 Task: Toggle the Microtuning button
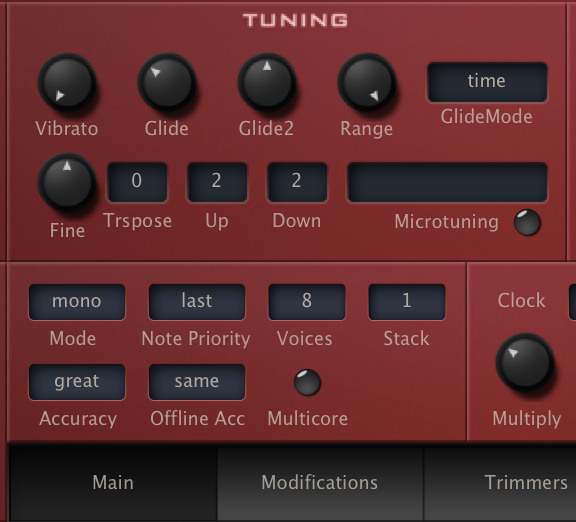coord(527,222)
